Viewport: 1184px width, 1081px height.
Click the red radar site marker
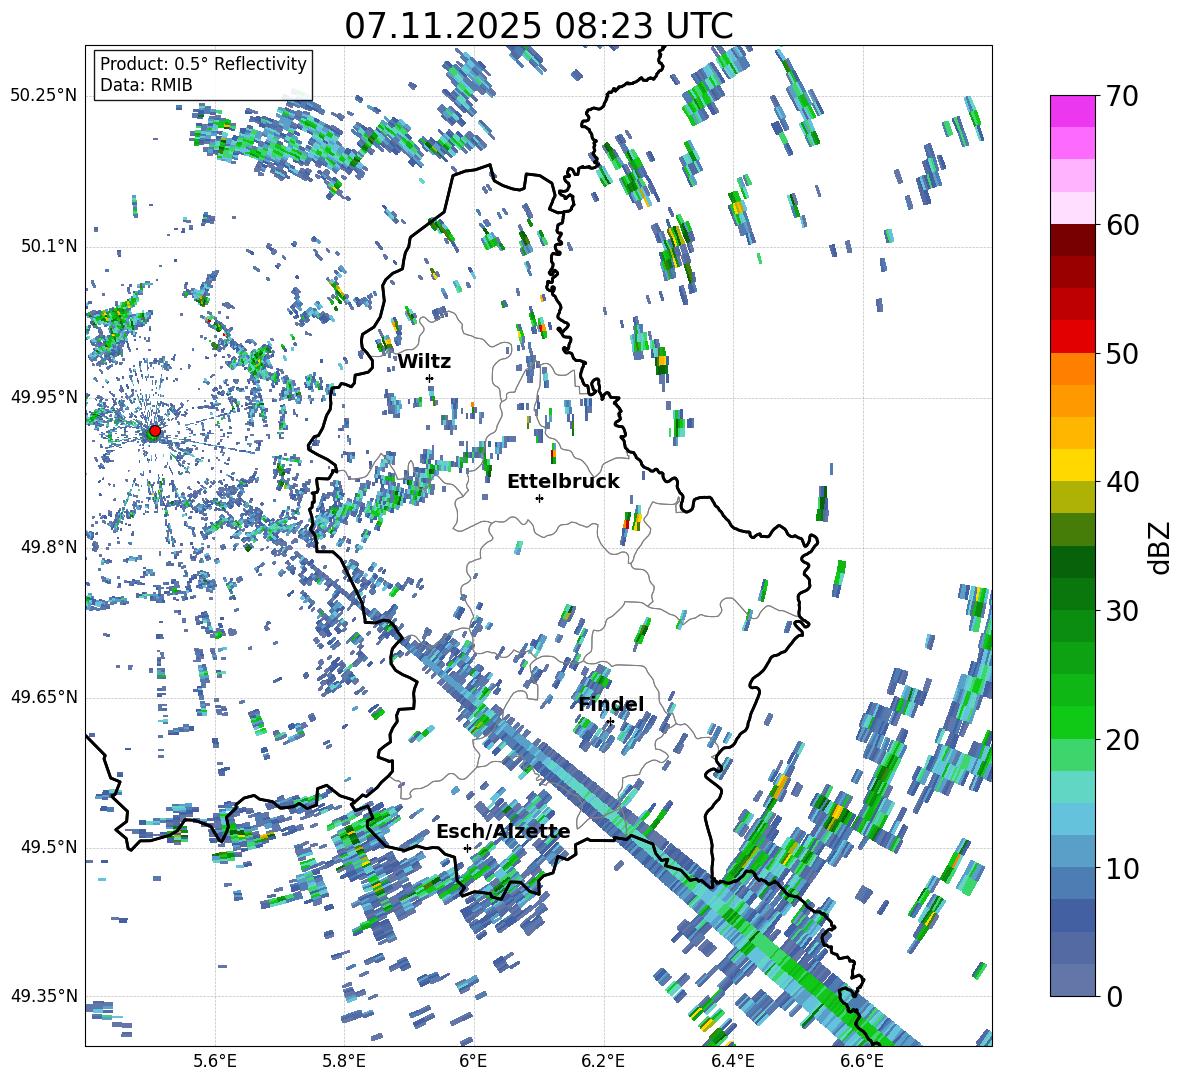155,431
